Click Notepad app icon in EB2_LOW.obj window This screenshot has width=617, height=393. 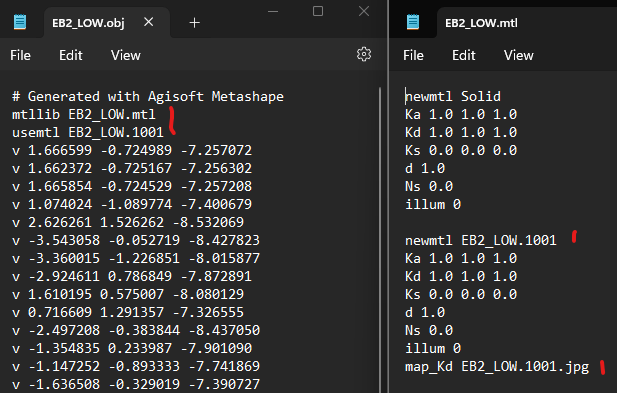tap(20, 22)
